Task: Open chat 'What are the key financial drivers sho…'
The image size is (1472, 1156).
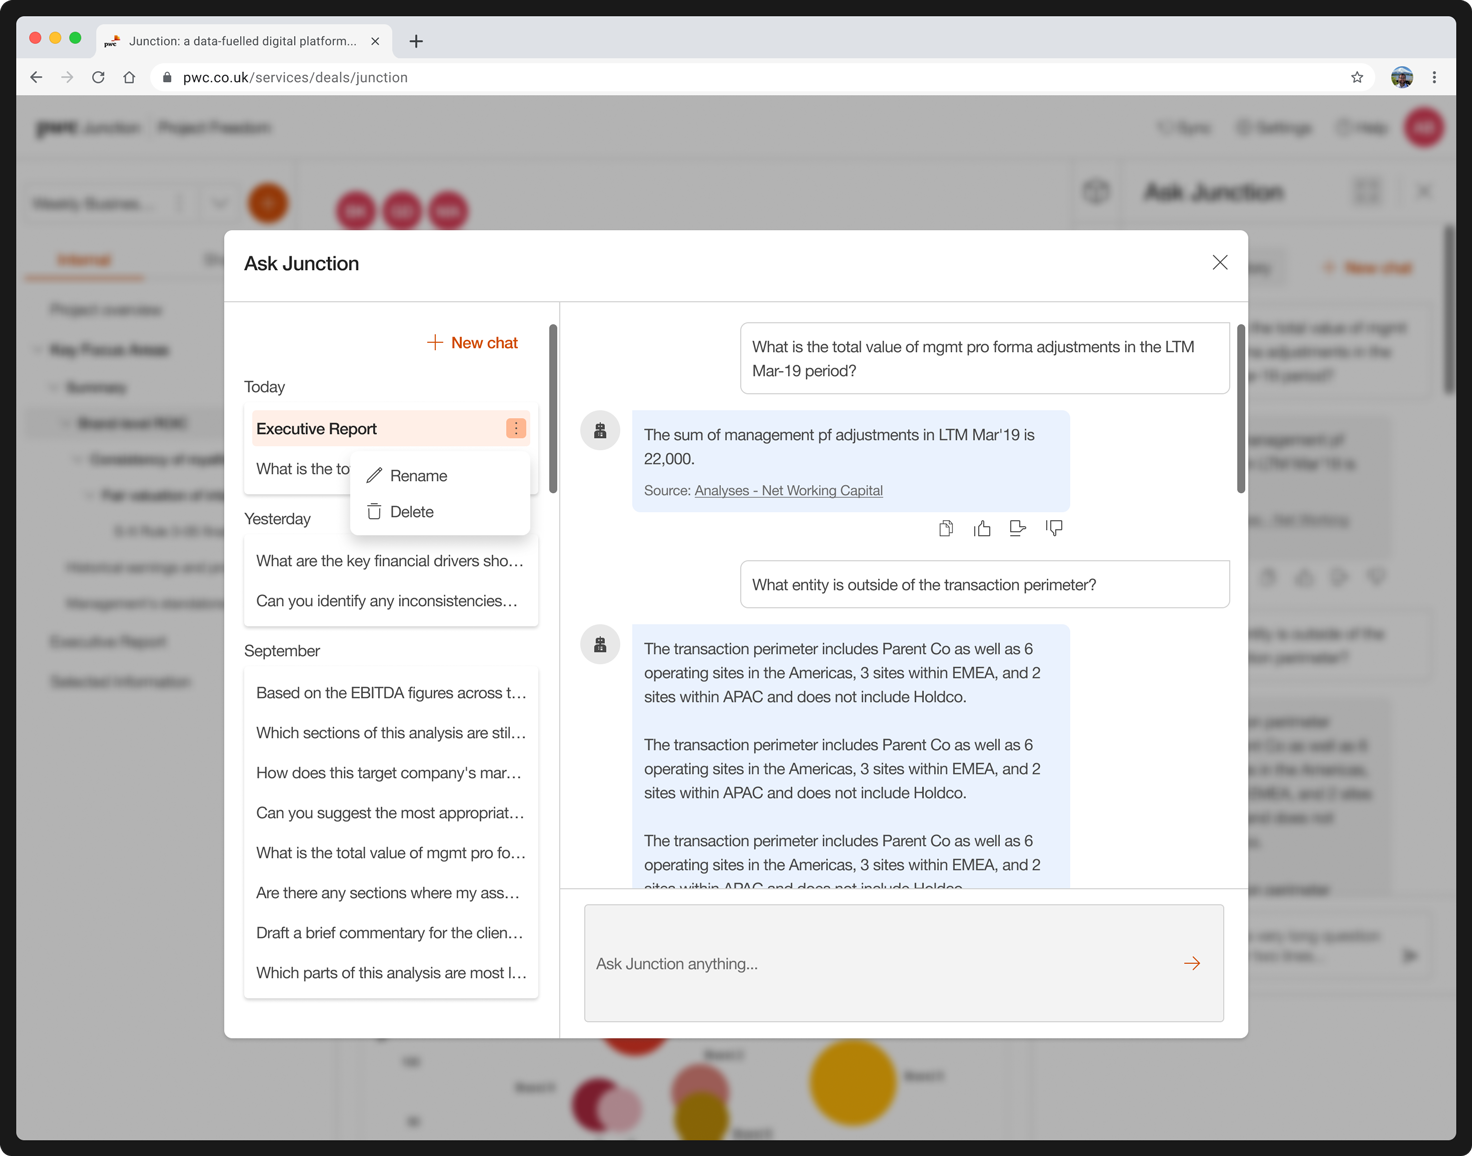Action: pos(391,561)
